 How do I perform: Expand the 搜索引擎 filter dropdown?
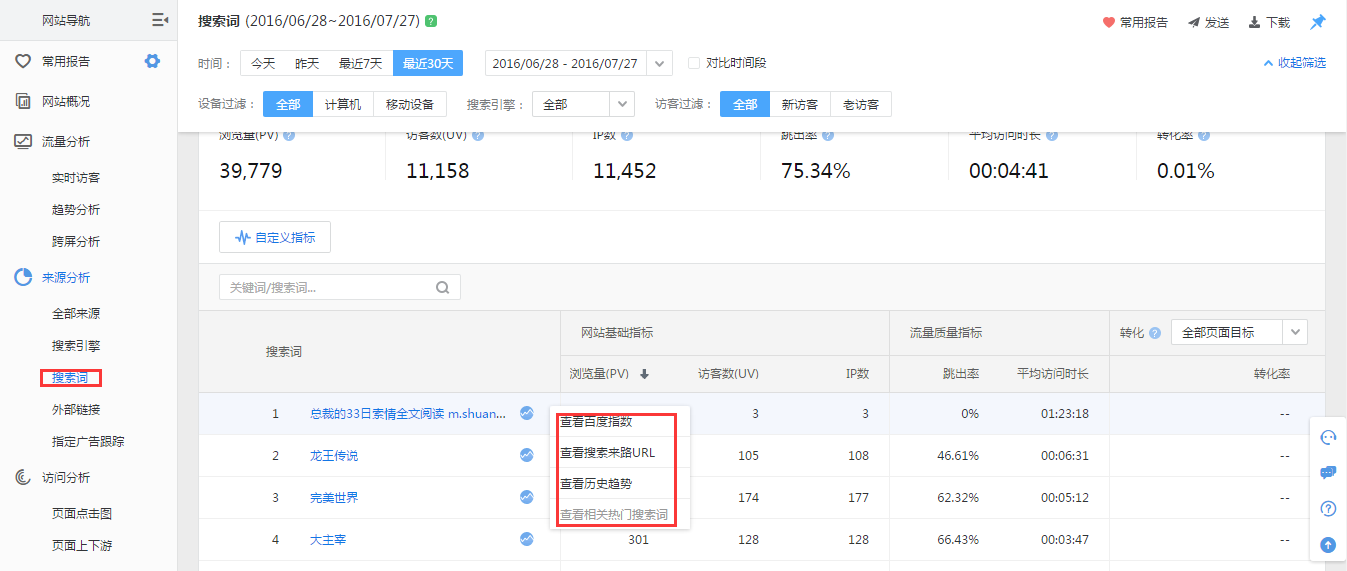(622, 104)
